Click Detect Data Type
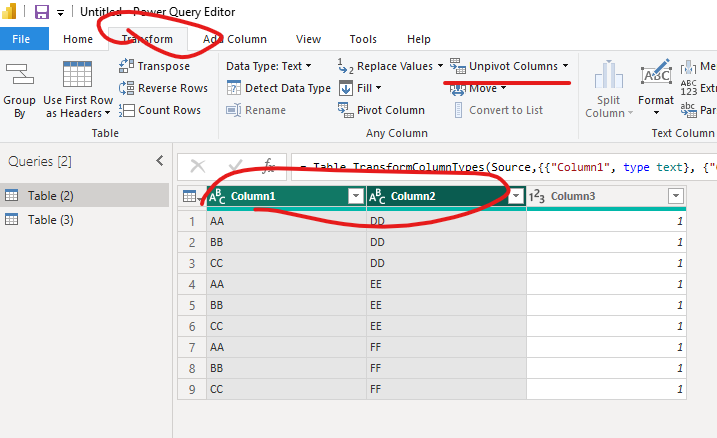The width and height of the screenshot is (717, 438). (x=278, y=88)
